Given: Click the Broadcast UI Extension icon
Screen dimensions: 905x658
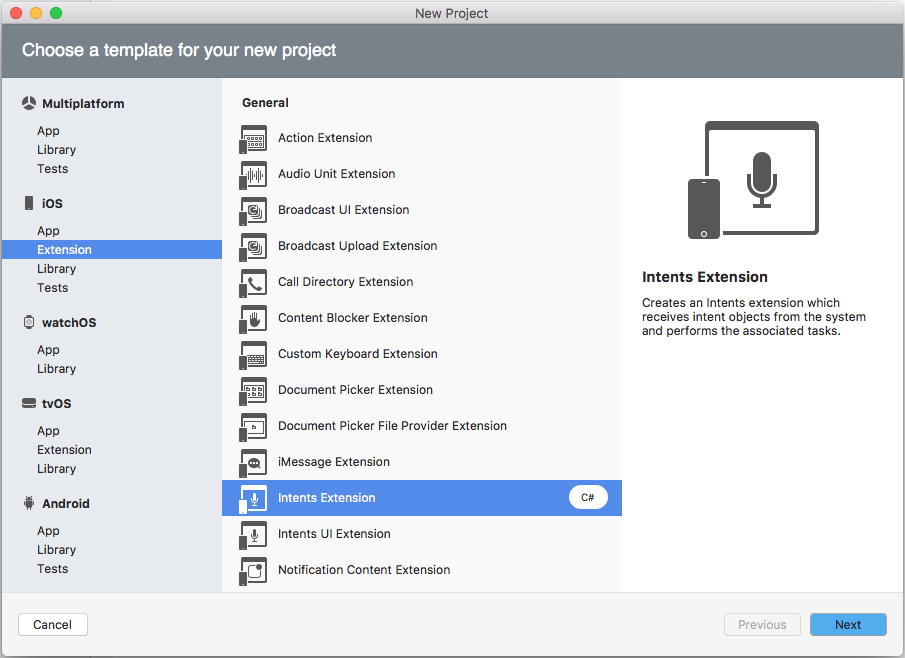Looking at the screenshot, I should 254,211.
